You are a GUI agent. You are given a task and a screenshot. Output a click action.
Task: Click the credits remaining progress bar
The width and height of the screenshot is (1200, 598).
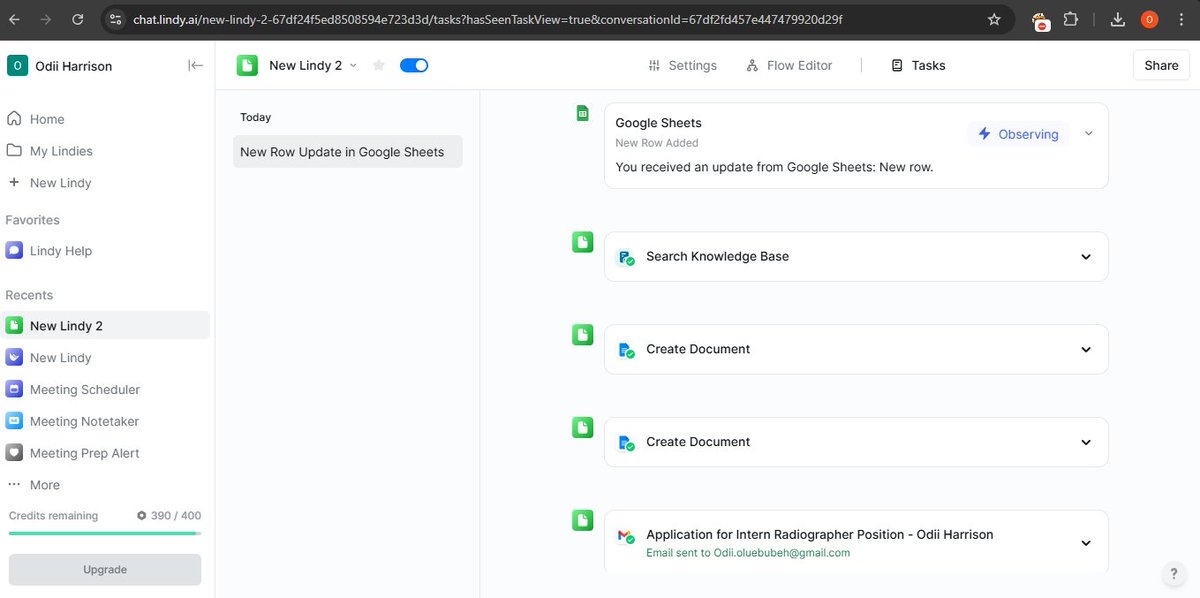tap(105, 533)
